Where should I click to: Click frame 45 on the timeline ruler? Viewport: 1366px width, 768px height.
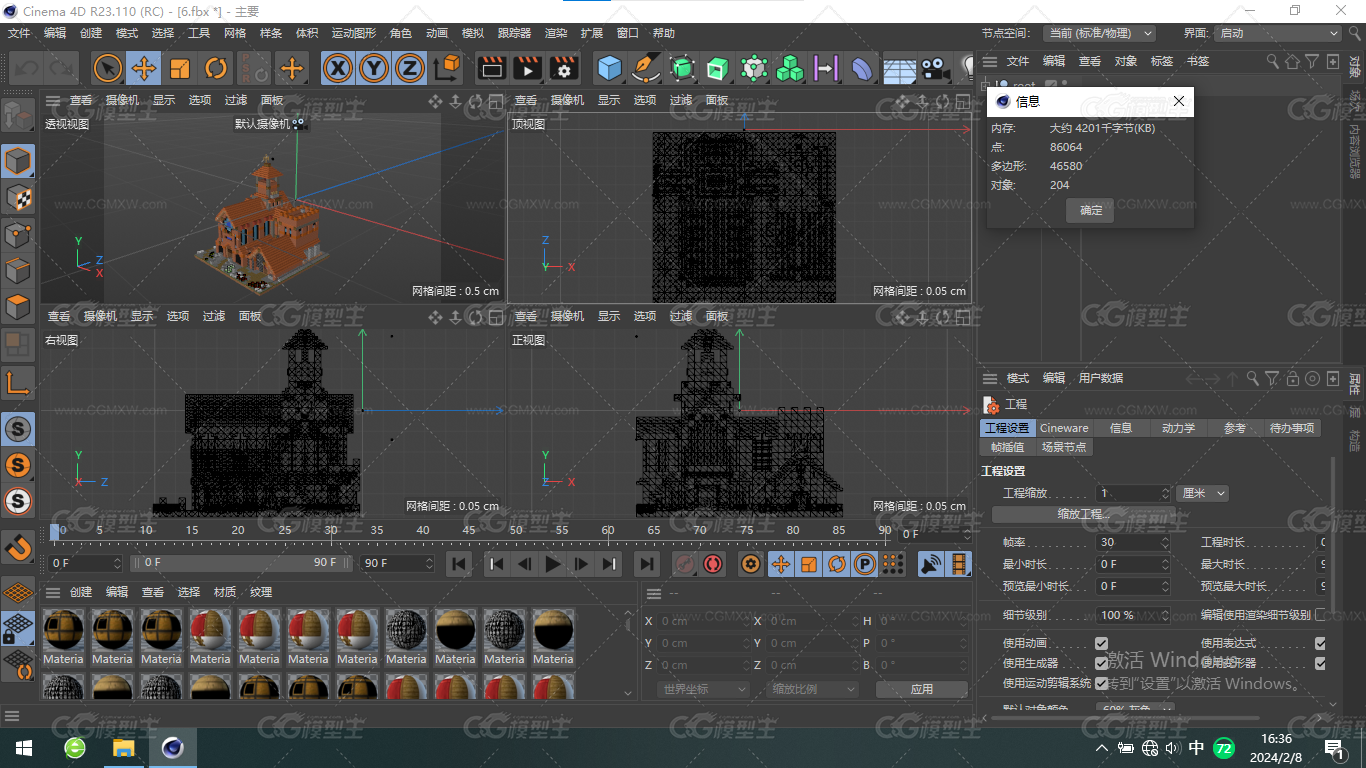(x=469, y=530)
